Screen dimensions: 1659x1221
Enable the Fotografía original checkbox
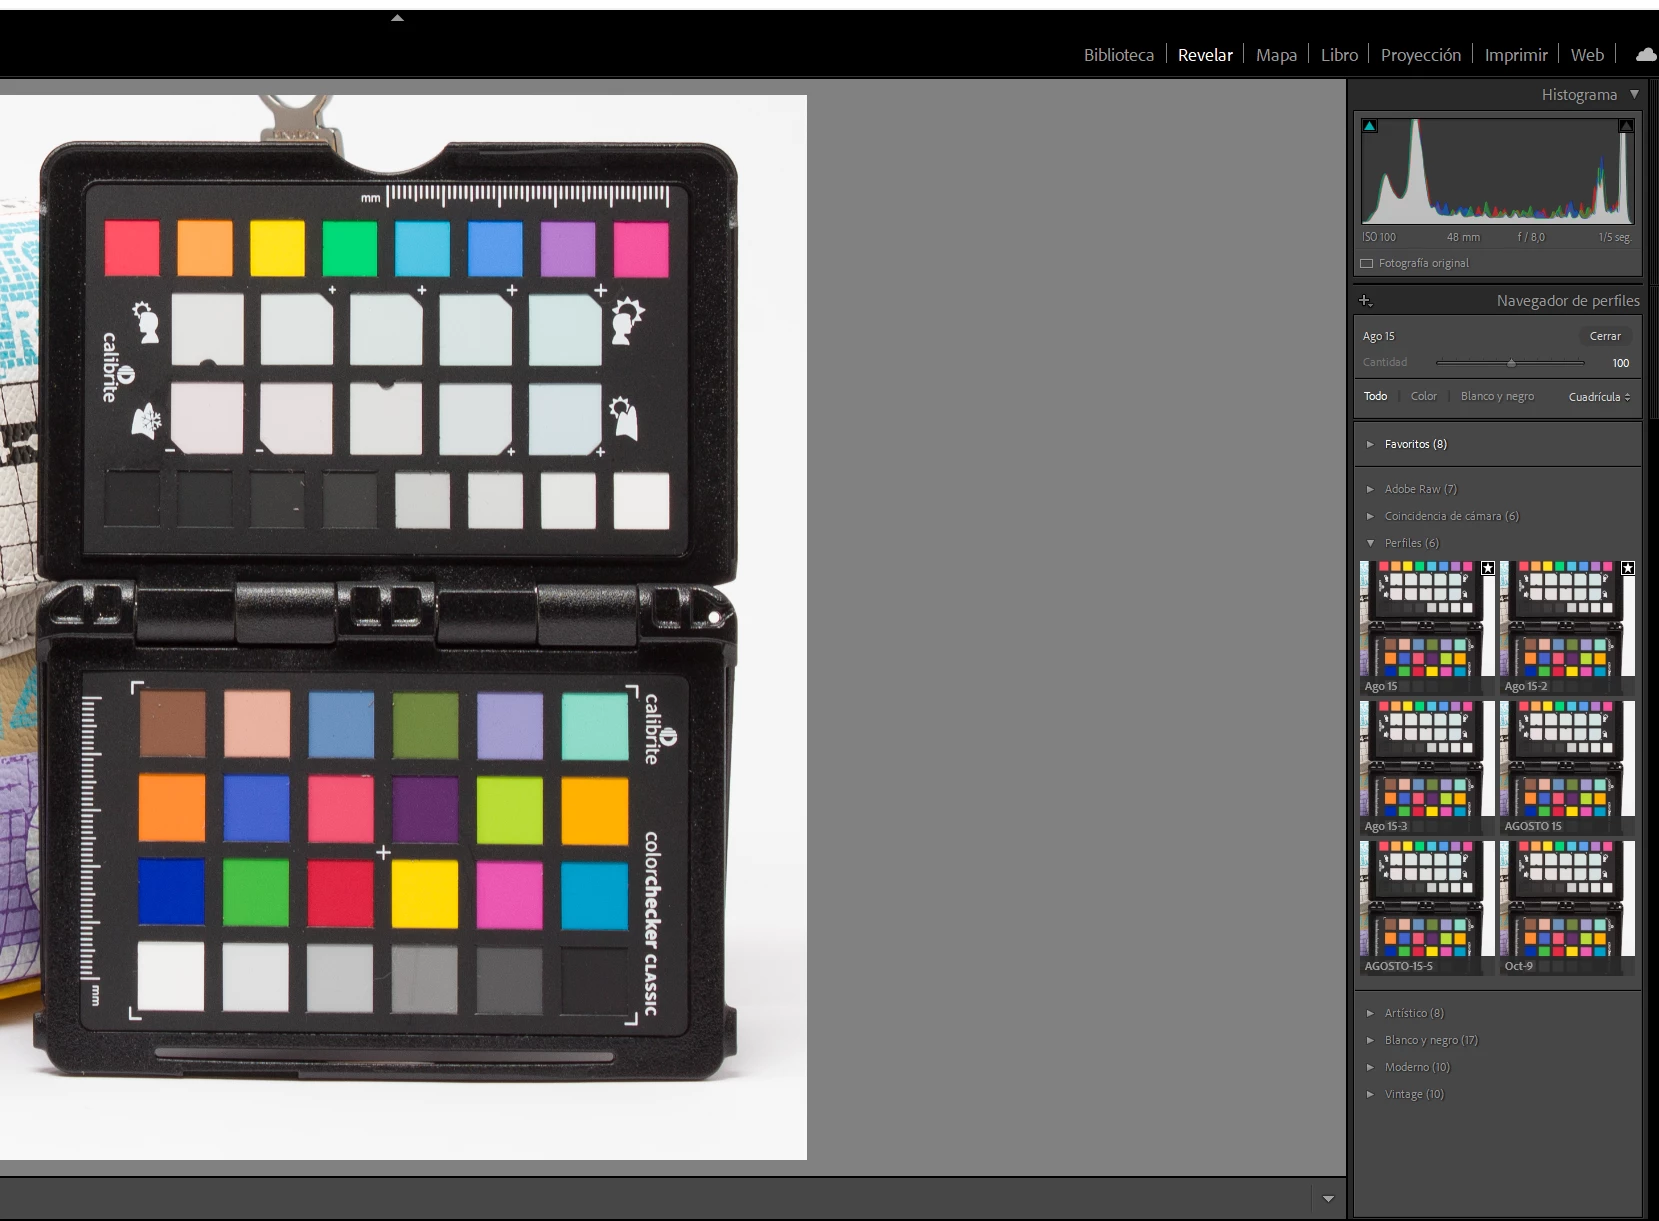(1367, 263)
